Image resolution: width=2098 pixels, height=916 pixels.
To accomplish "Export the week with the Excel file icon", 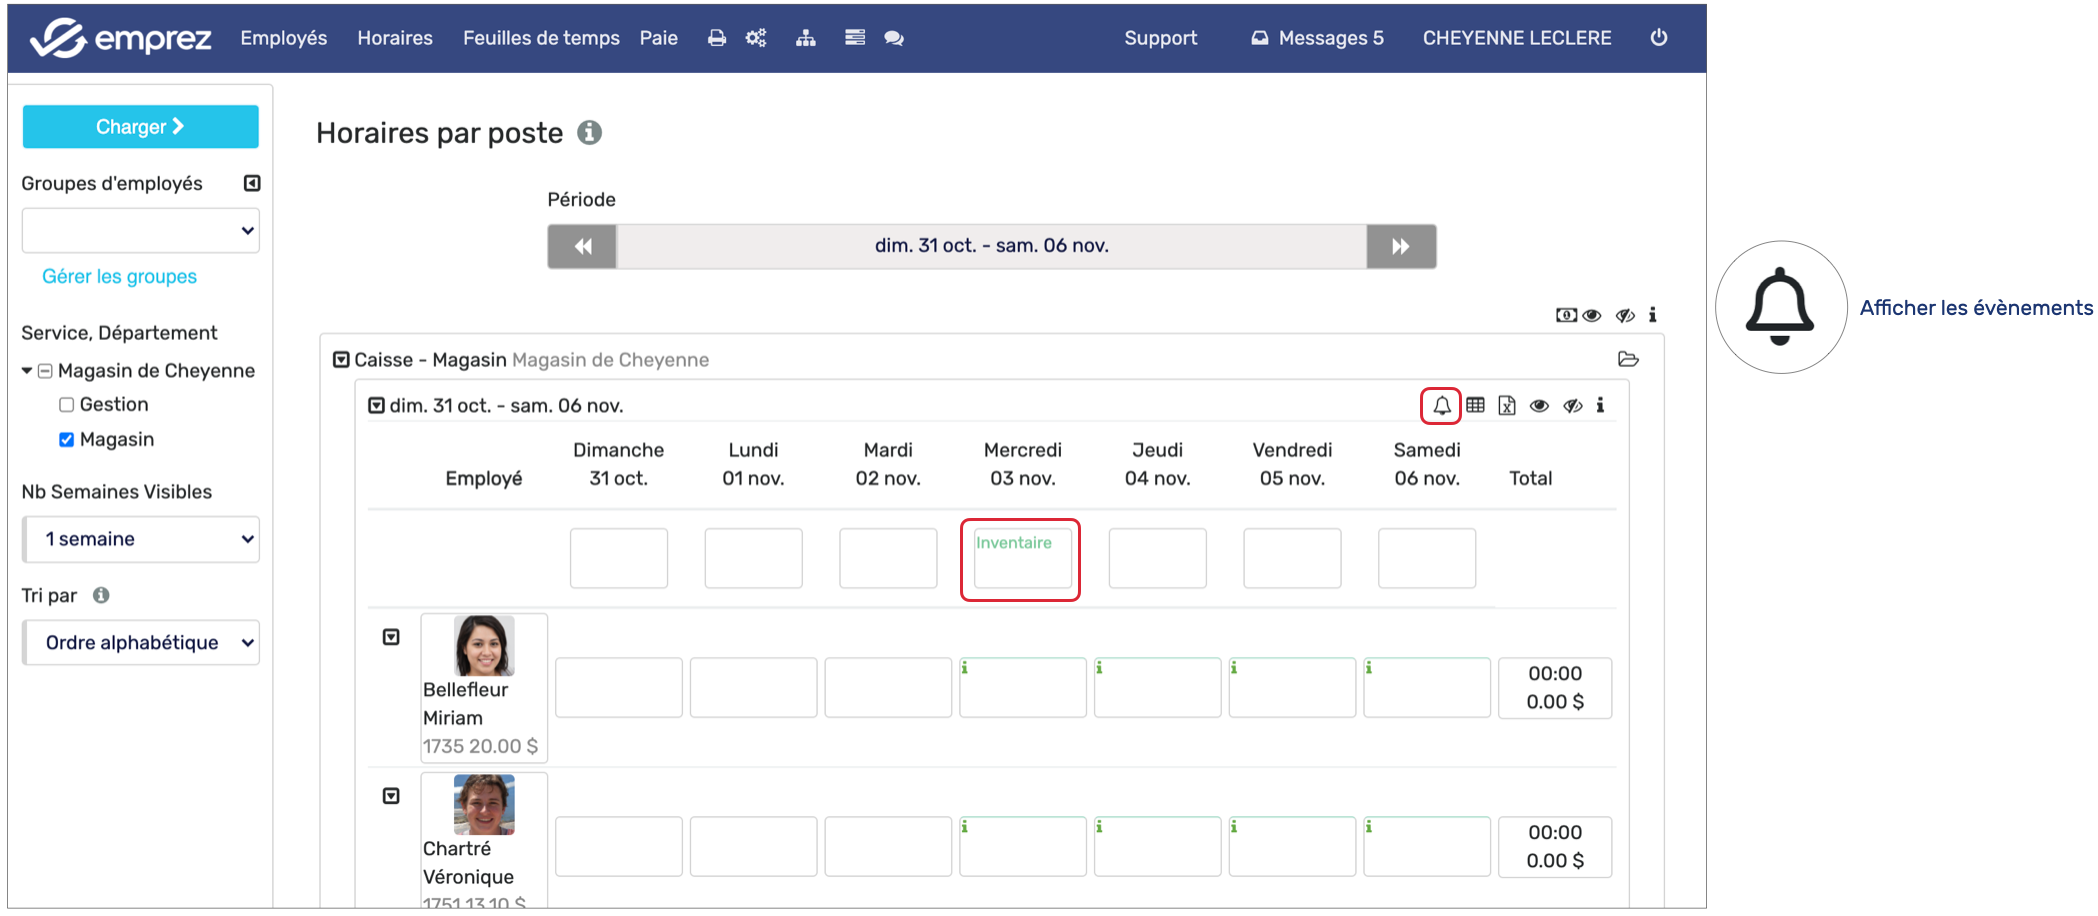I will 1507,405.
